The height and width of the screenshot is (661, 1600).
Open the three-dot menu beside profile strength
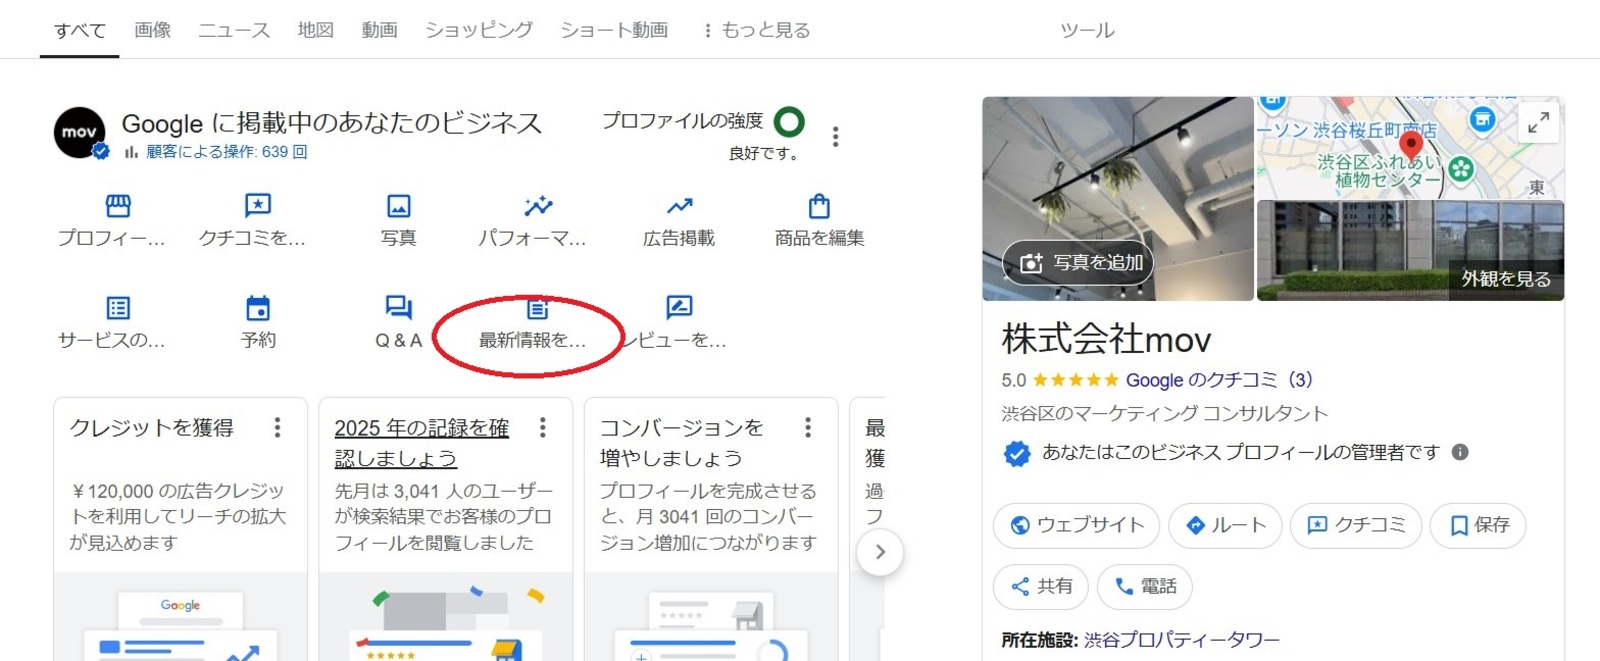(835, 136)
